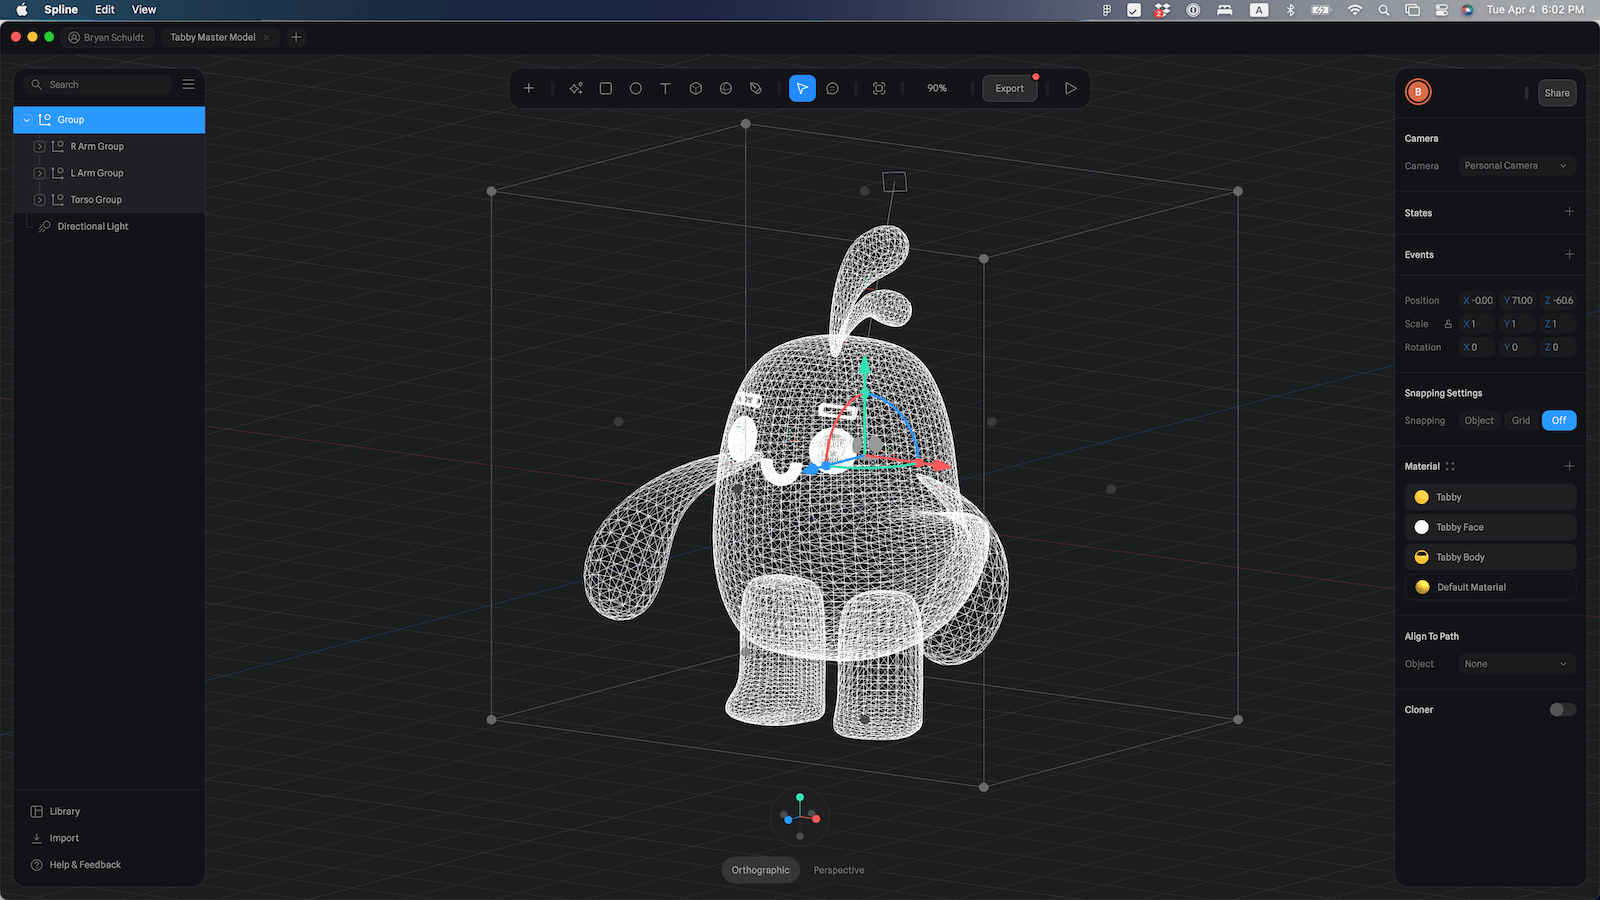
Task: Set snapping mode to Off
Action: pos(1559,420)
